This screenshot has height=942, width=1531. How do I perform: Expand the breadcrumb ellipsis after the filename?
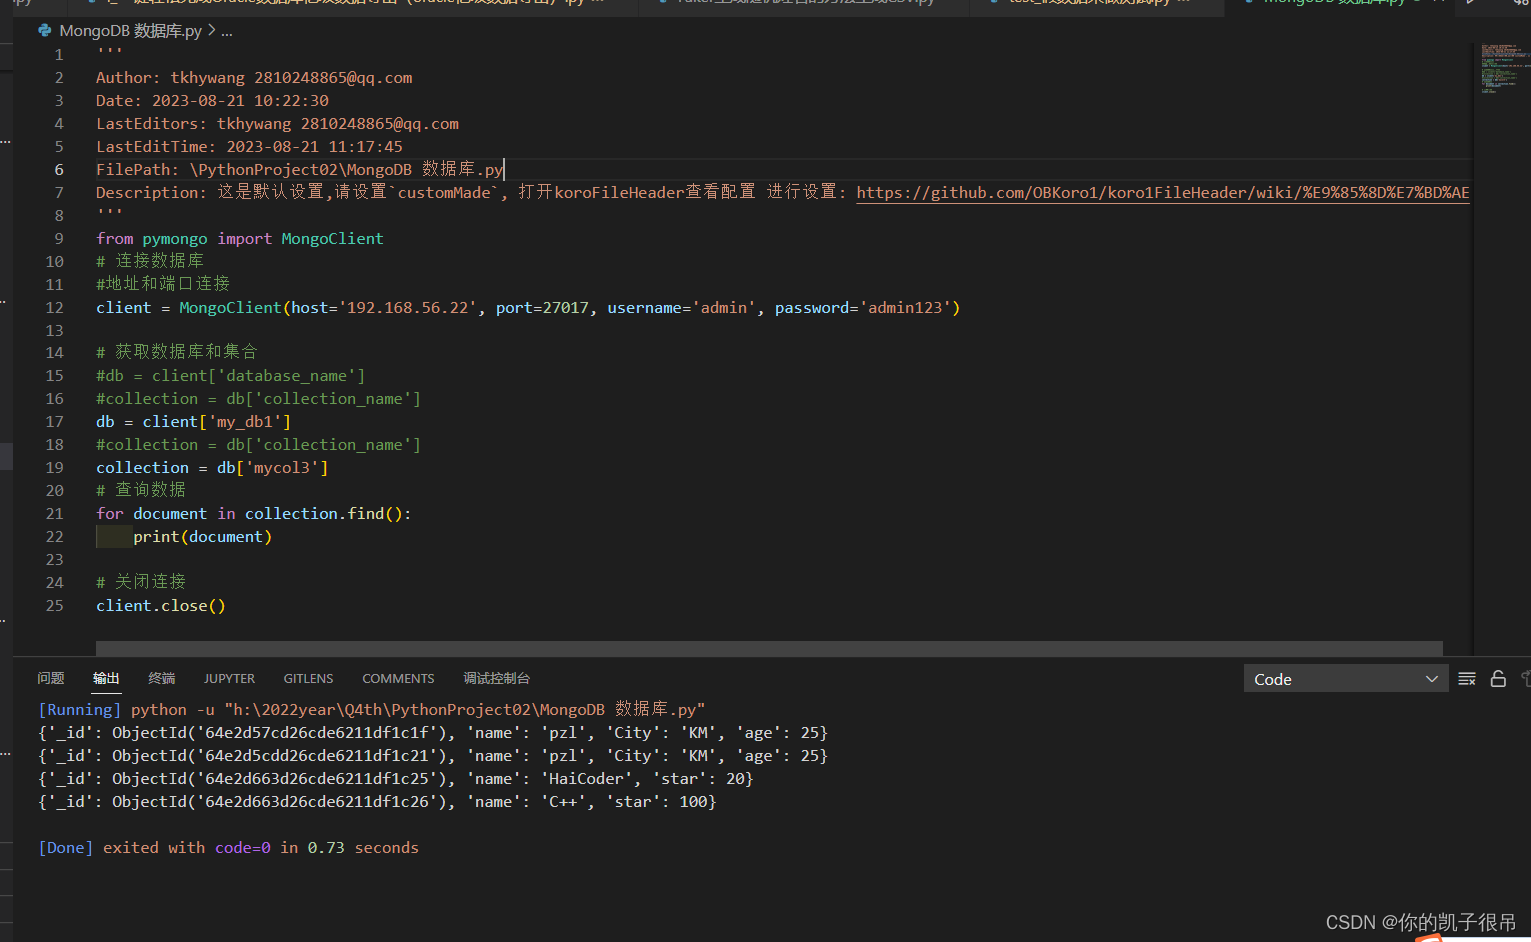[227, 31]
